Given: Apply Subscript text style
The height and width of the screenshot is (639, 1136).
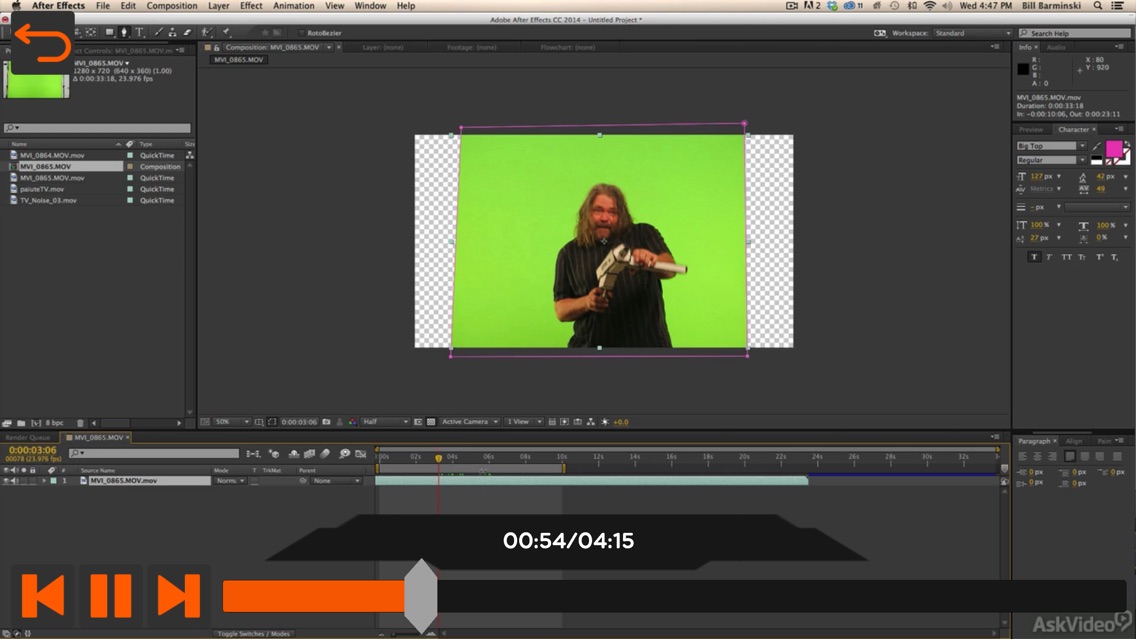Looking at the screenshot, I should coord(1114,257).
